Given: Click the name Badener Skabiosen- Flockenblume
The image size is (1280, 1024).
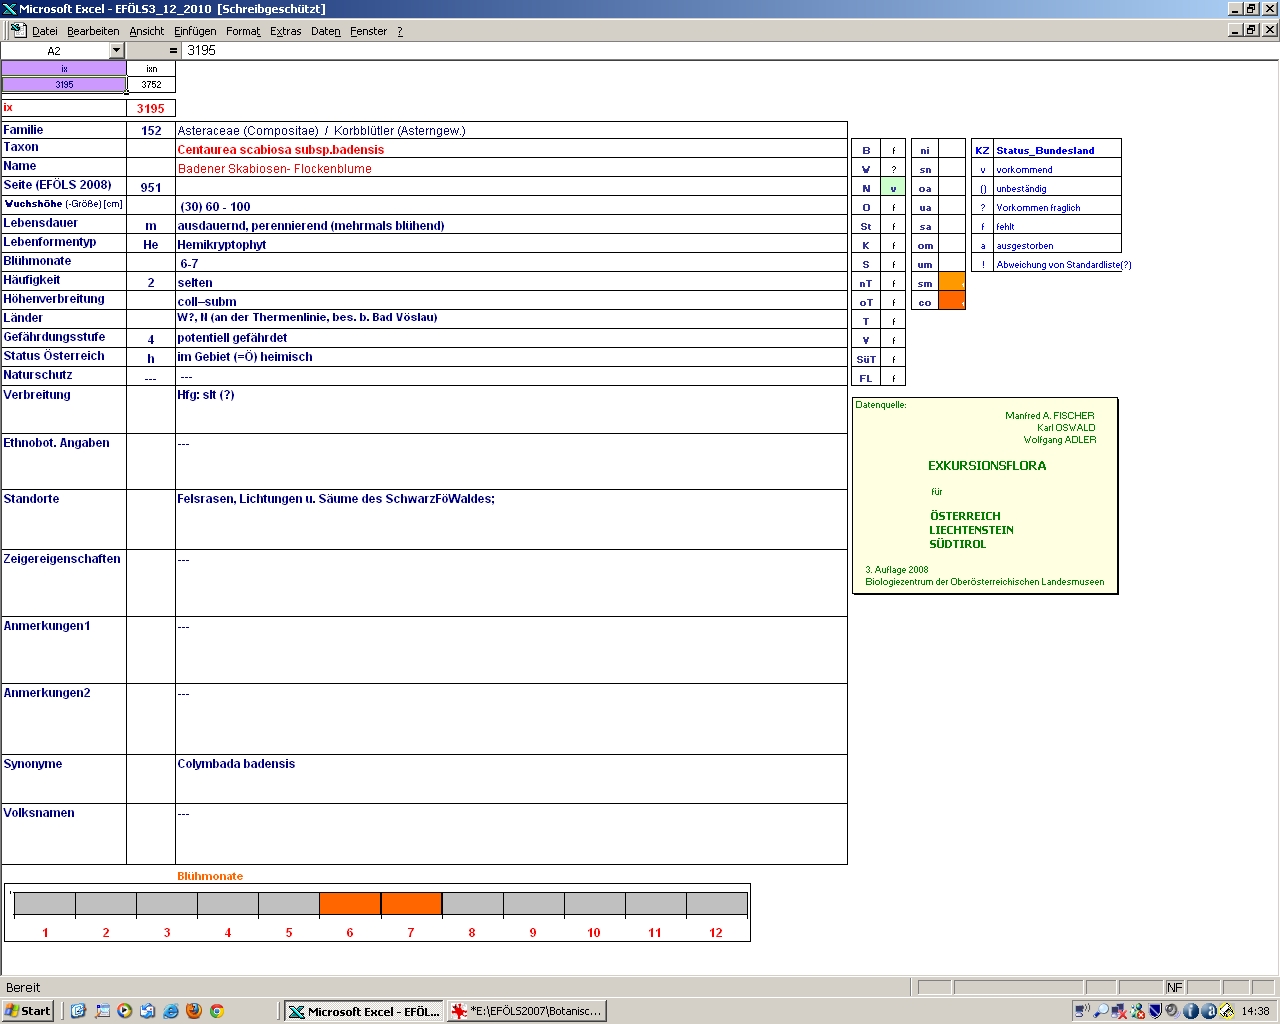Looking at the screenshot, I should 275,169.
